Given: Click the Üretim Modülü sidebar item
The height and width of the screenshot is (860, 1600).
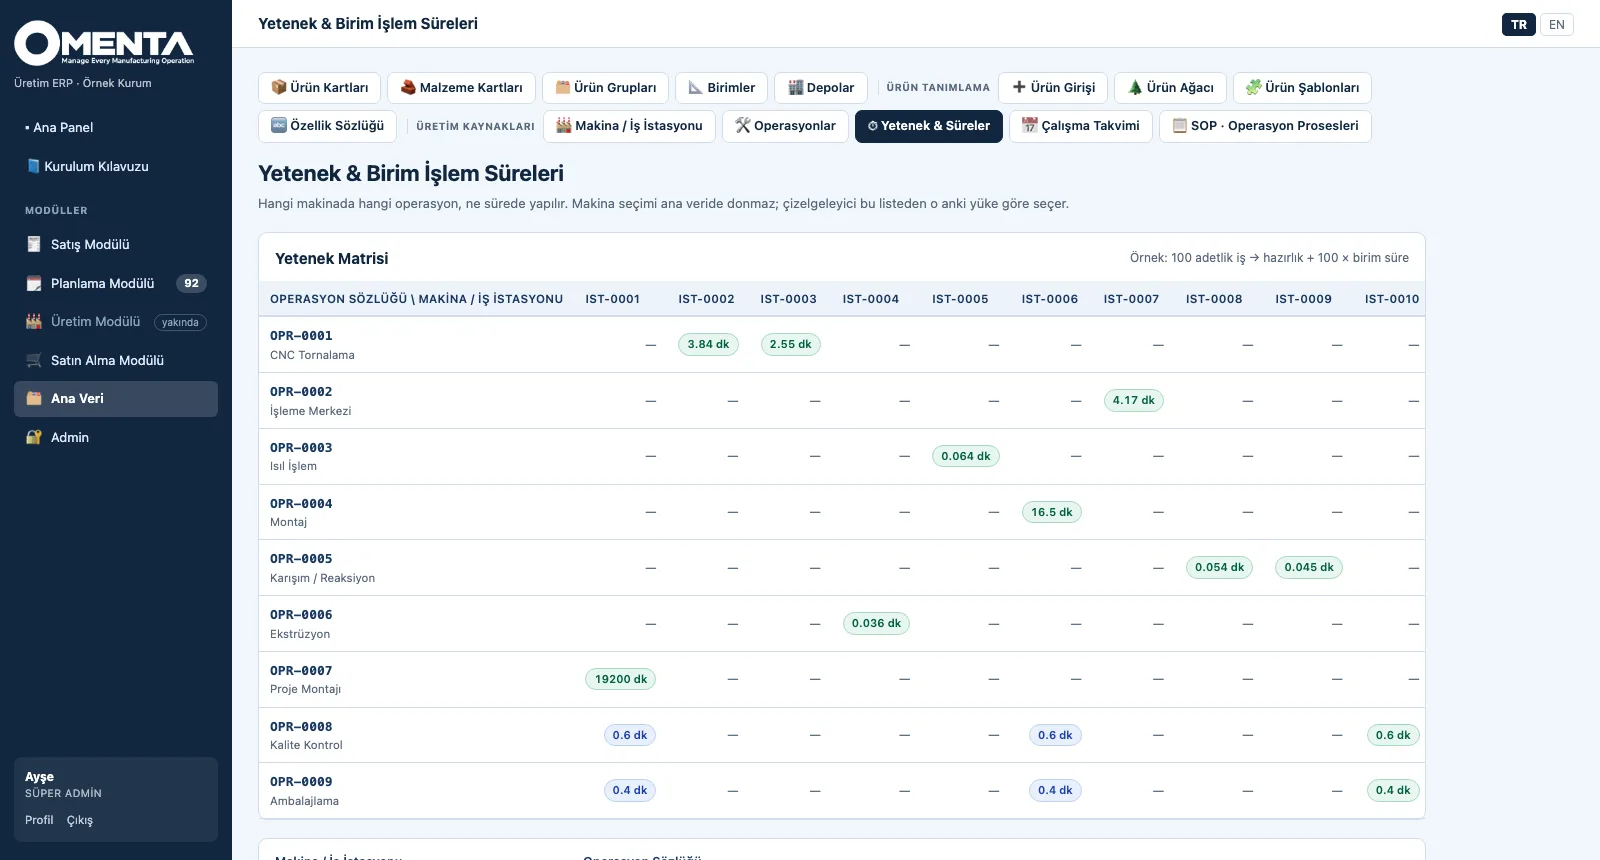Looking at the screenshot, I should [x=116, y=322].
